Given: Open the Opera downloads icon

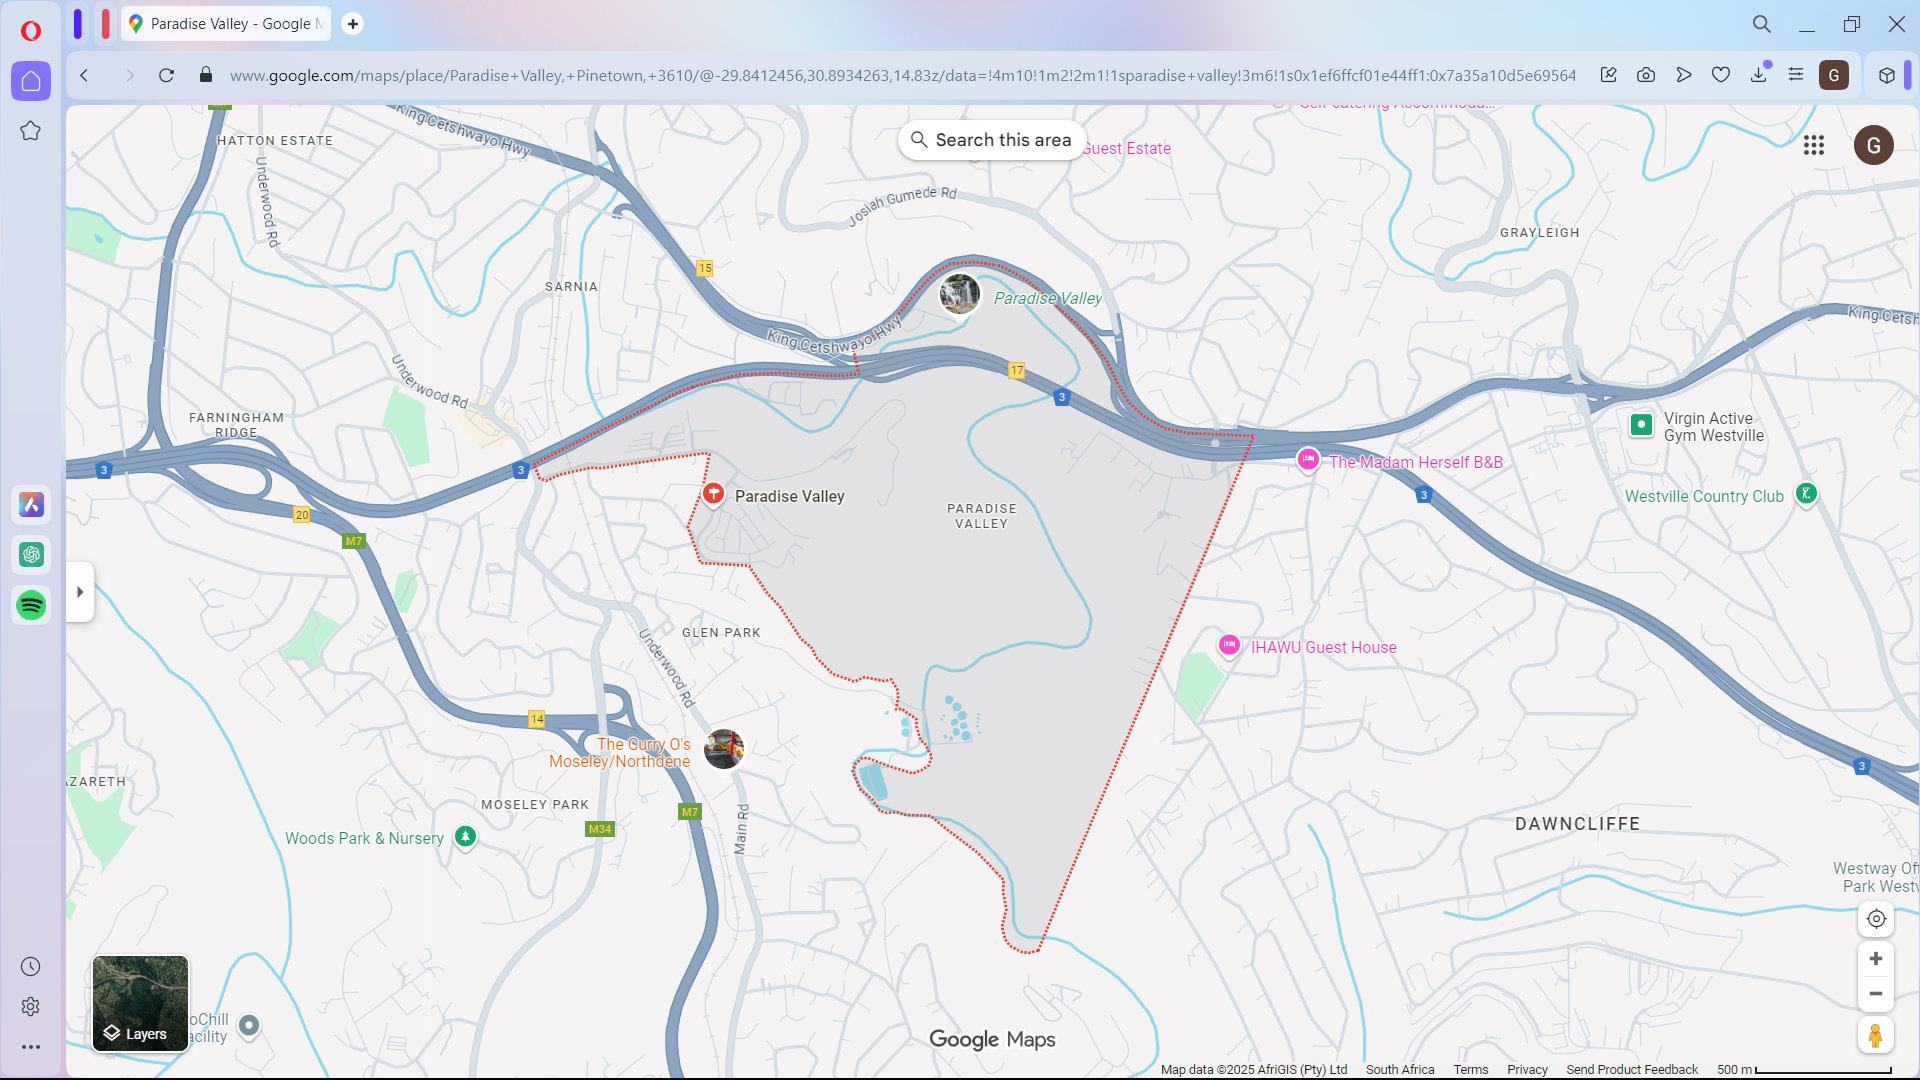Looking at the screenshot, I should tap(1758, 75).
